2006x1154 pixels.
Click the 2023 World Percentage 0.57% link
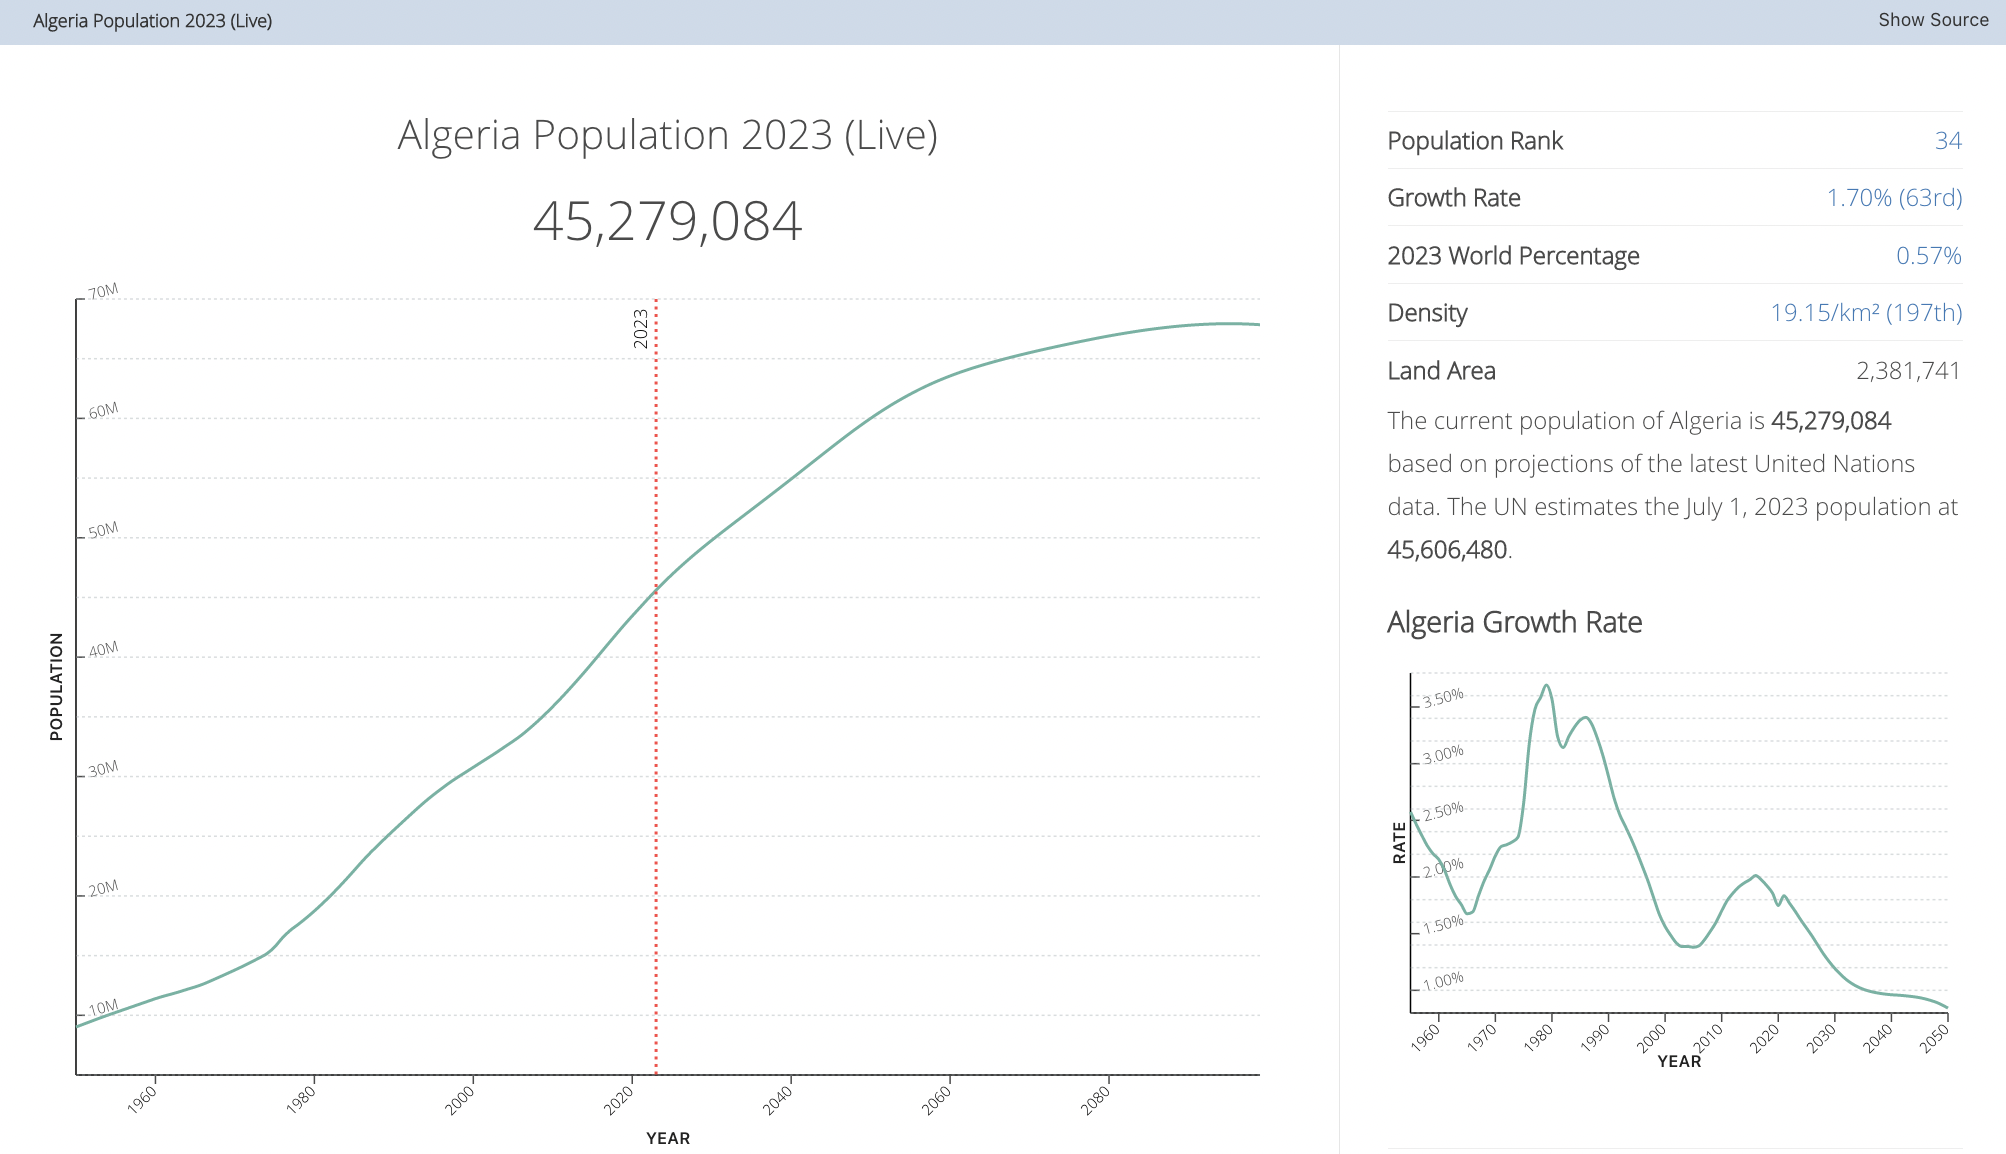click(x=1927, y=256)
